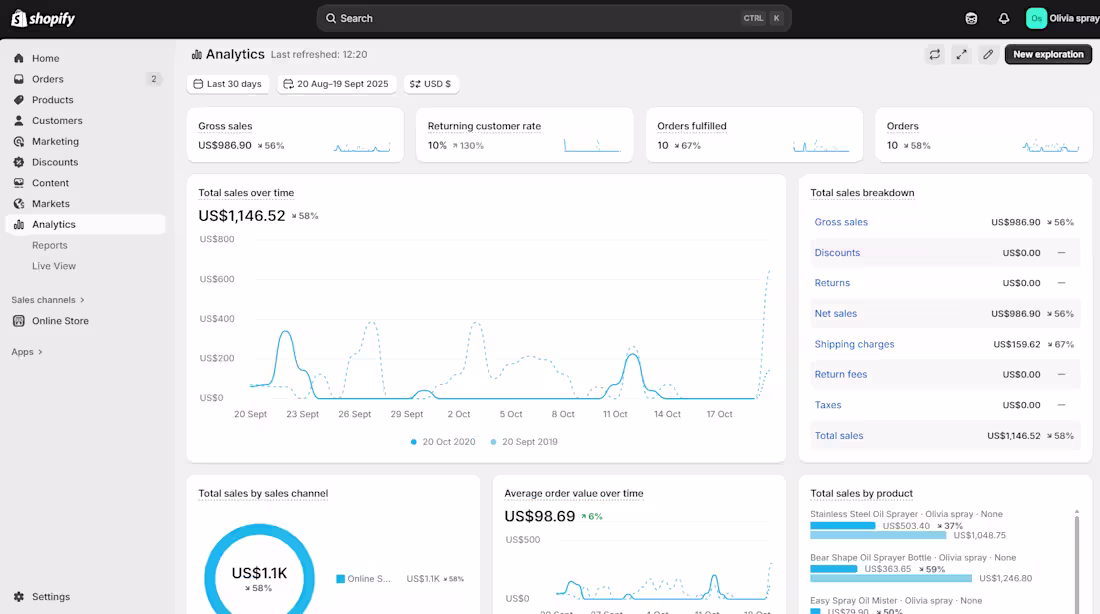Image resolution: width=1100 pixels, height=614 pixels.
Task: Click the Products tag icon
Action: (x=19, y=100)
